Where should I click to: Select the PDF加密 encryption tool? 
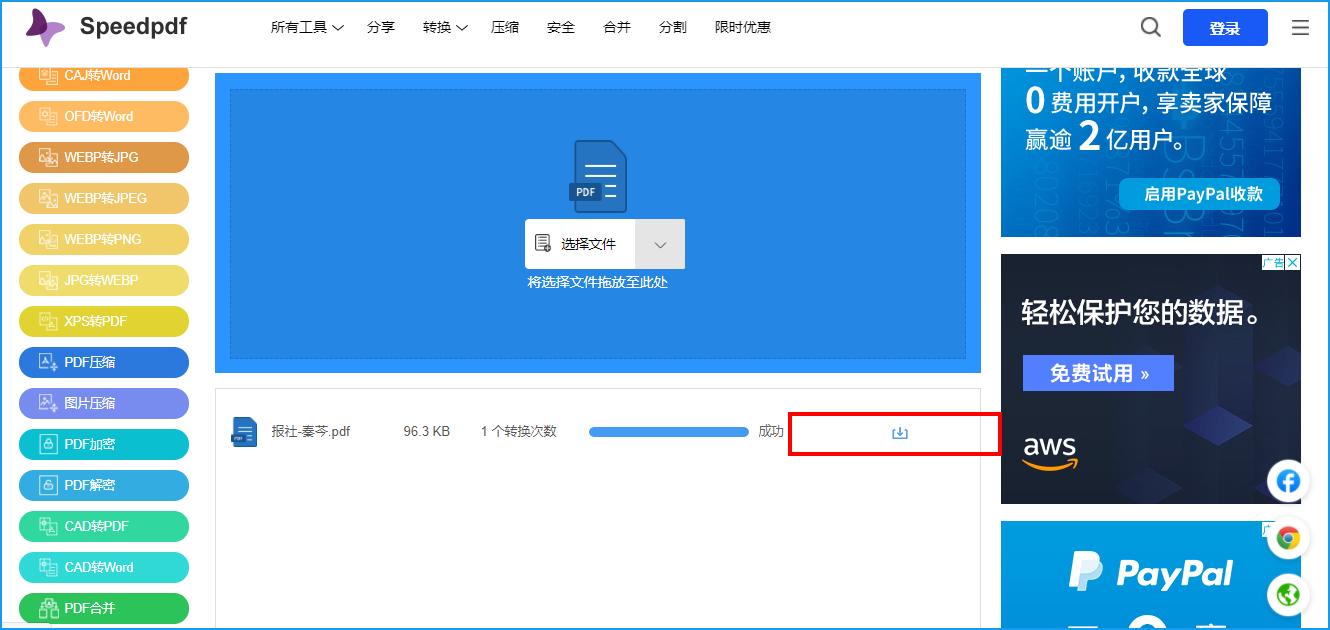click(103, 444)
